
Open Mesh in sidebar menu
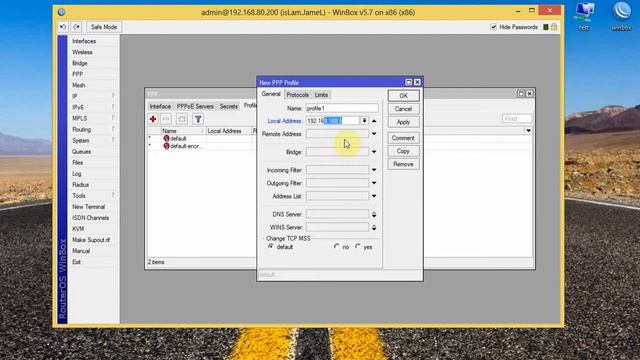78,85
